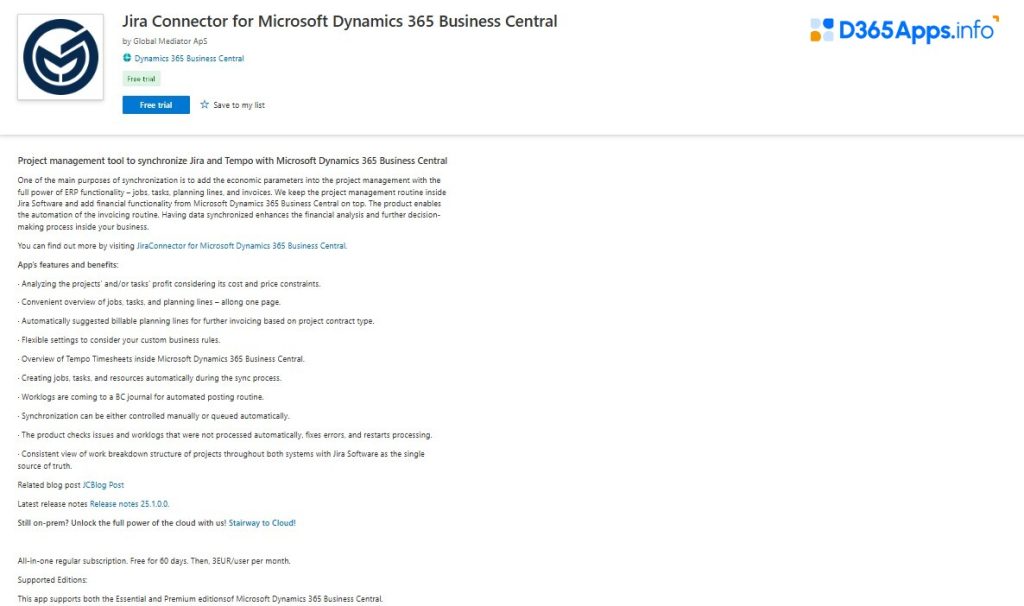Click the 'Latest release notes' label text
1024x606 pixels.
52,504
